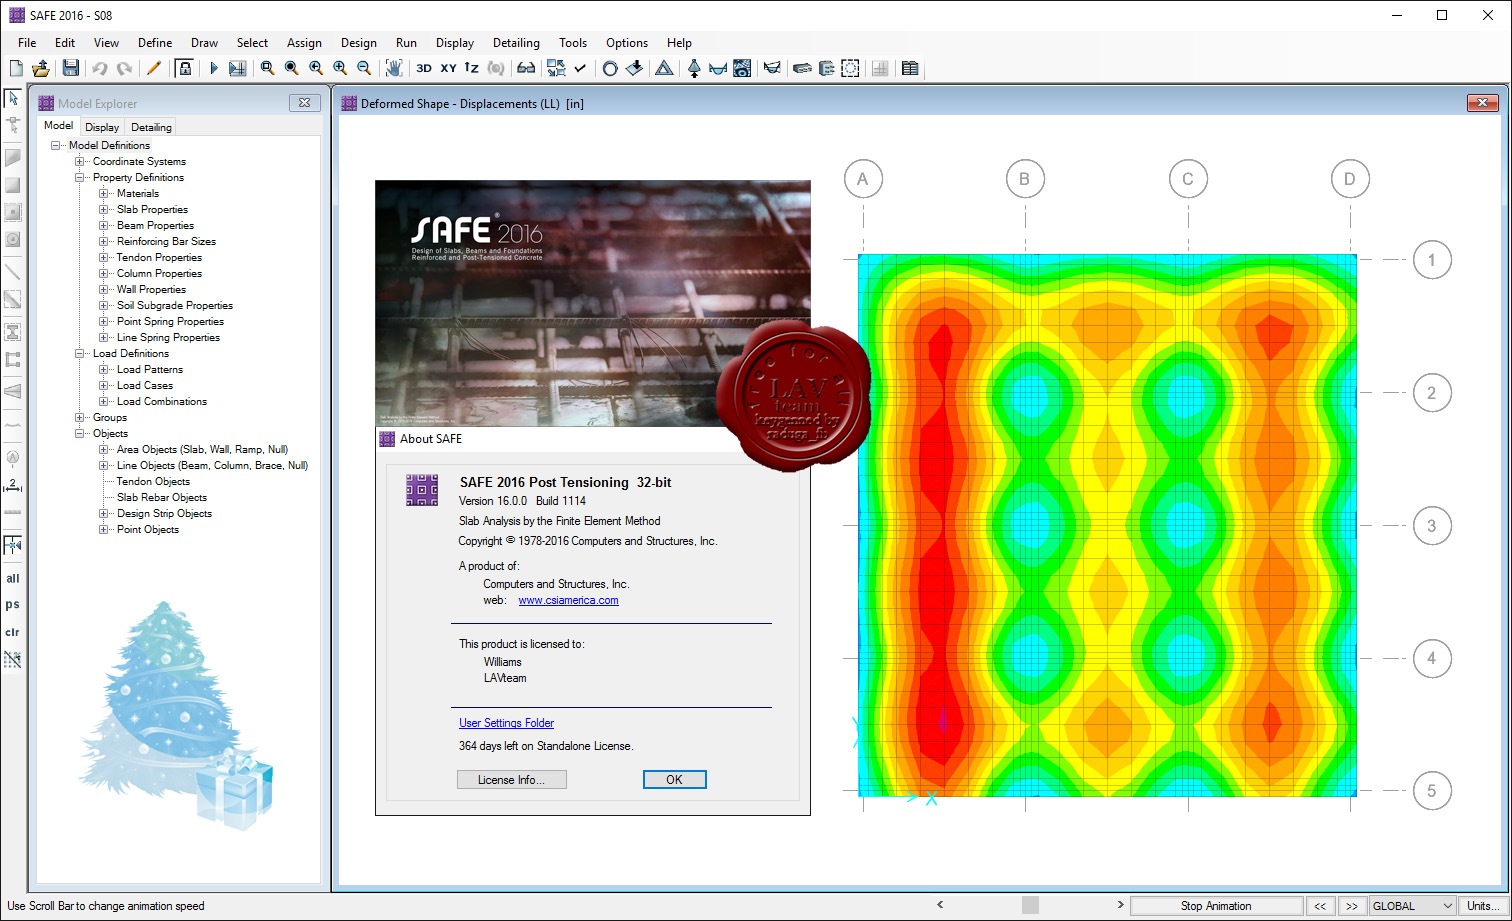
Task: Click the Show Undeformed Shape circle icon
Action: 610,68
